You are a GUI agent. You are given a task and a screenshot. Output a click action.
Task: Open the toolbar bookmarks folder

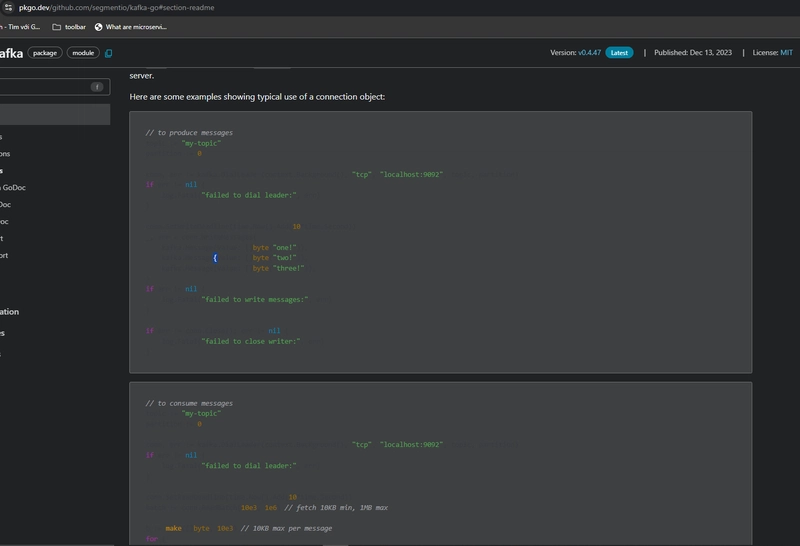coord(69,27)
